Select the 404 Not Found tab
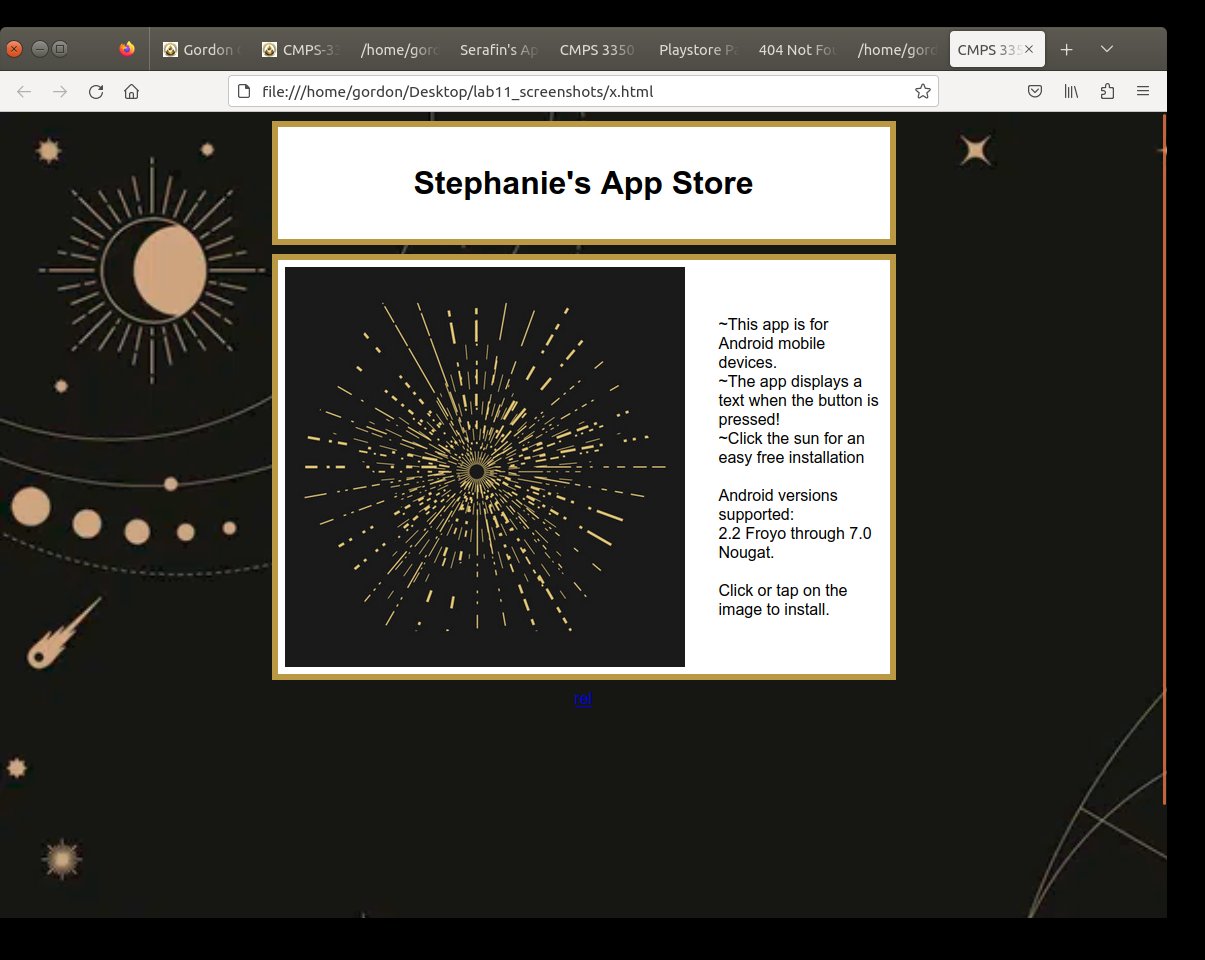Screen dimensions: 1205x960 pyautogui.click(x=796, y=49)
